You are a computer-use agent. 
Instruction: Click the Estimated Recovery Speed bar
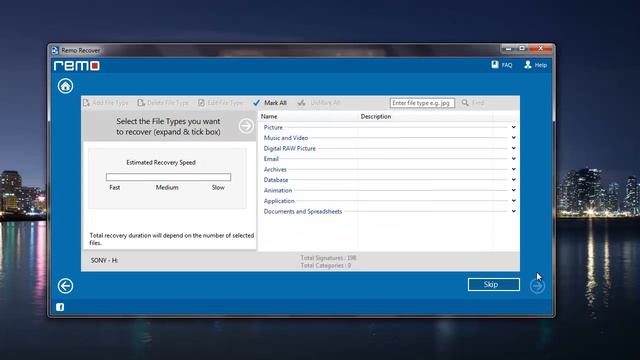pyautogui.click(x=168, y=177)
